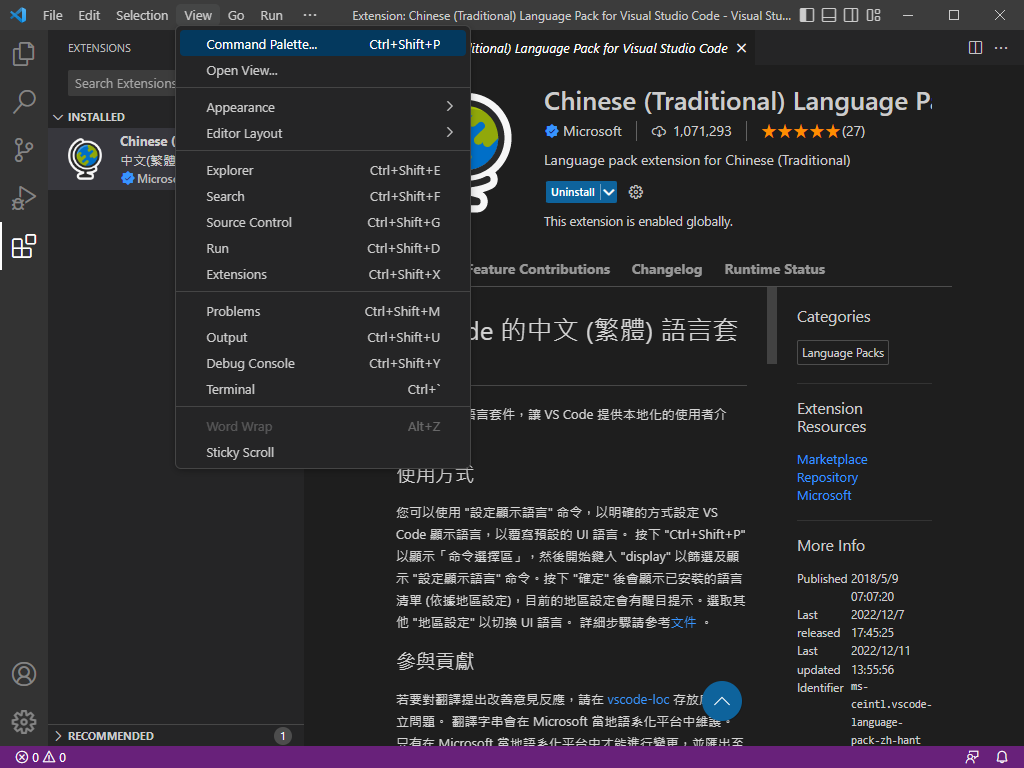
Task: Toggle Panel layout icon in title bar
Action: coord(829,15)
